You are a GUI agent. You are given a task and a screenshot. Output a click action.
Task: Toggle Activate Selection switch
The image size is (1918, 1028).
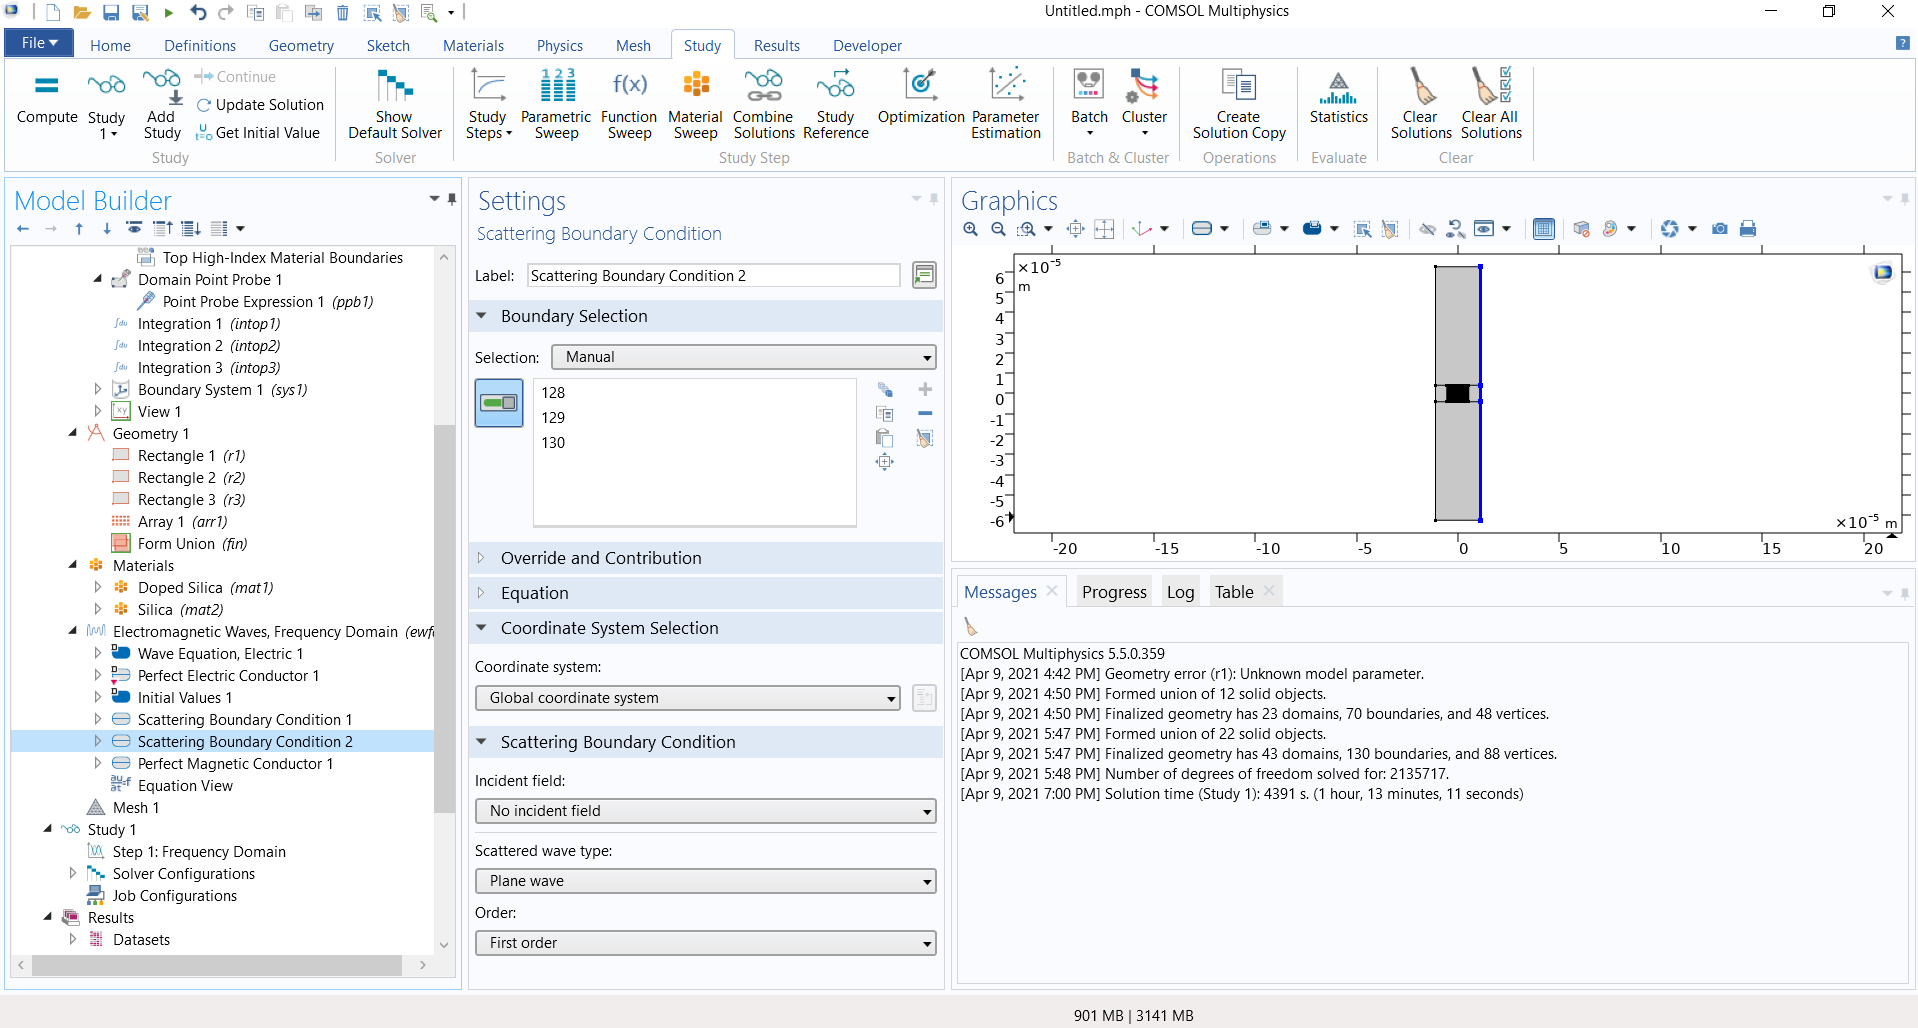click(499, 403)
